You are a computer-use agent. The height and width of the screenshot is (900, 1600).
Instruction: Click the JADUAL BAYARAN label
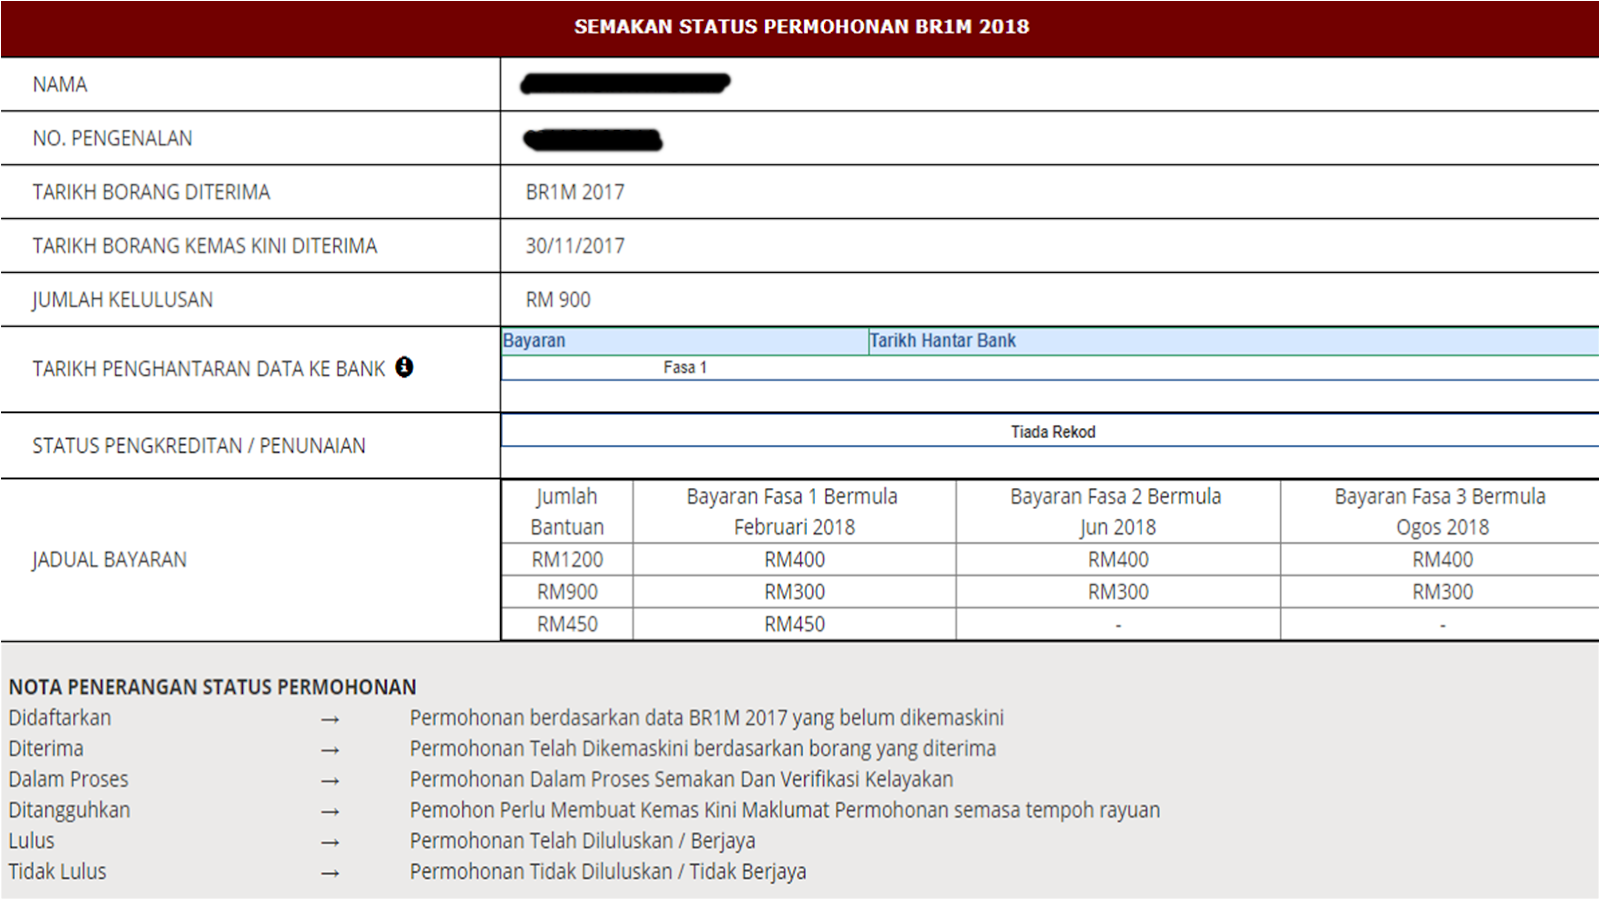coord(109,560)
